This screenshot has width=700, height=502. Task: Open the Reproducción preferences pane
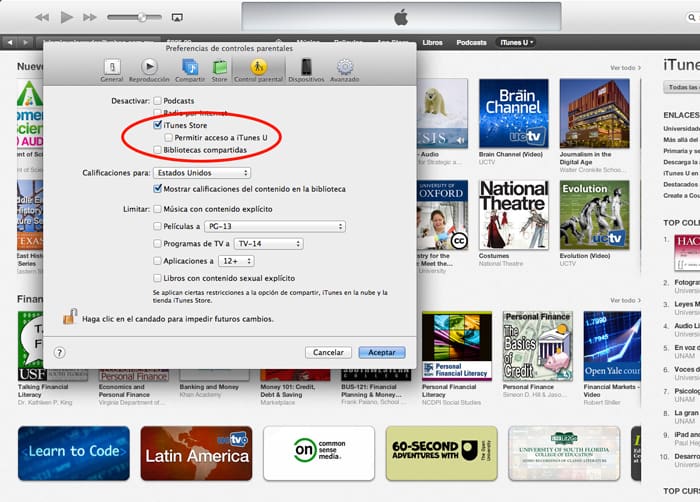coord(149,71)
